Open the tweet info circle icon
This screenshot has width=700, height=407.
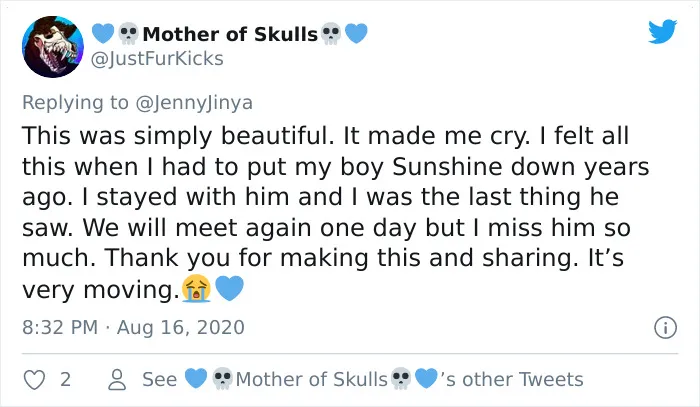point(665,328)
